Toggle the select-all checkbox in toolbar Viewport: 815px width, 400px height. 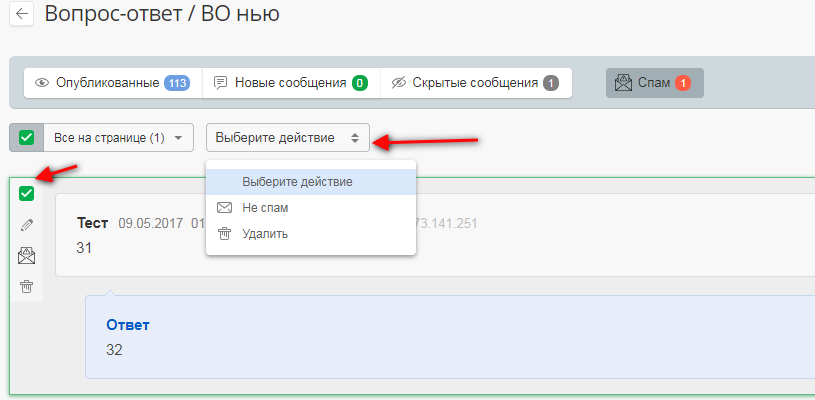tap(27, 138)
